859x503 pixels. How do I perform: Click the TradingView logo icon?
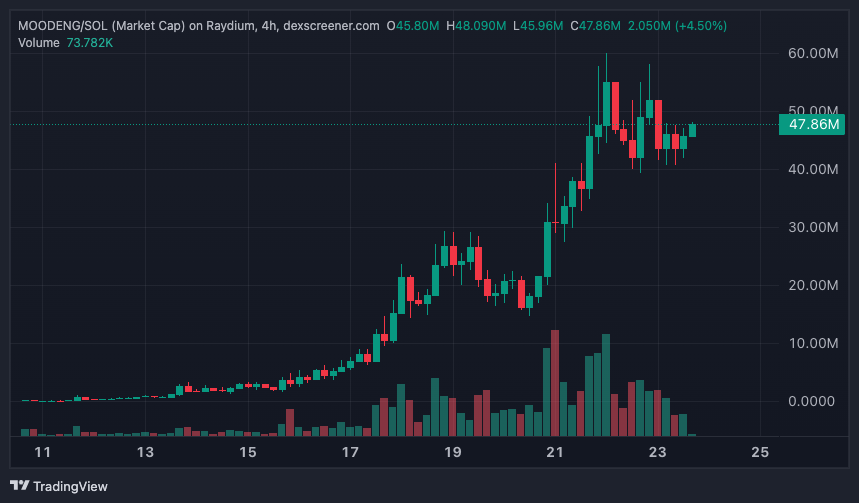point(19,486)
